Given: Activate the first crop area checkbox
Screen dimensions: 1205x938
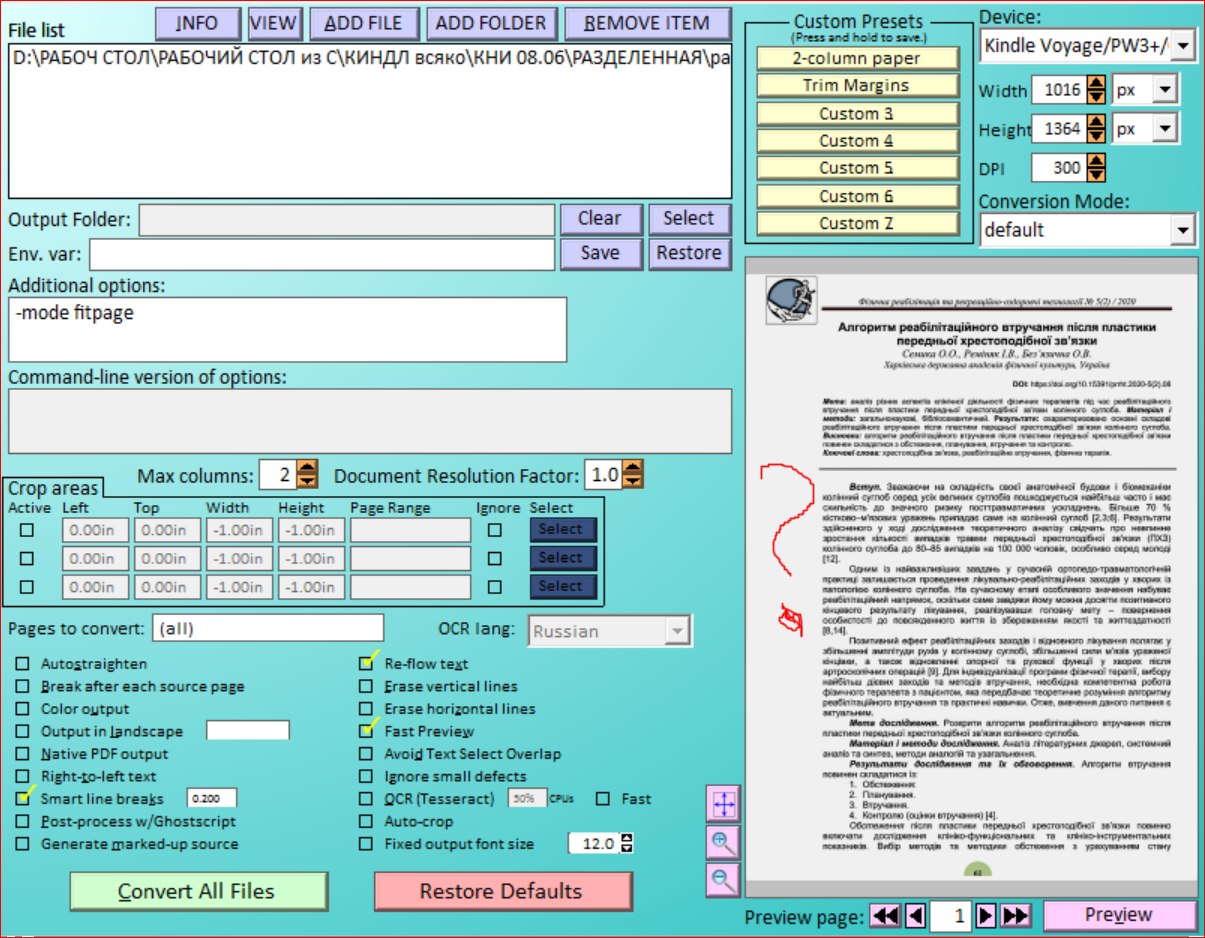Looking at the screenshot, I should (27, 530).
